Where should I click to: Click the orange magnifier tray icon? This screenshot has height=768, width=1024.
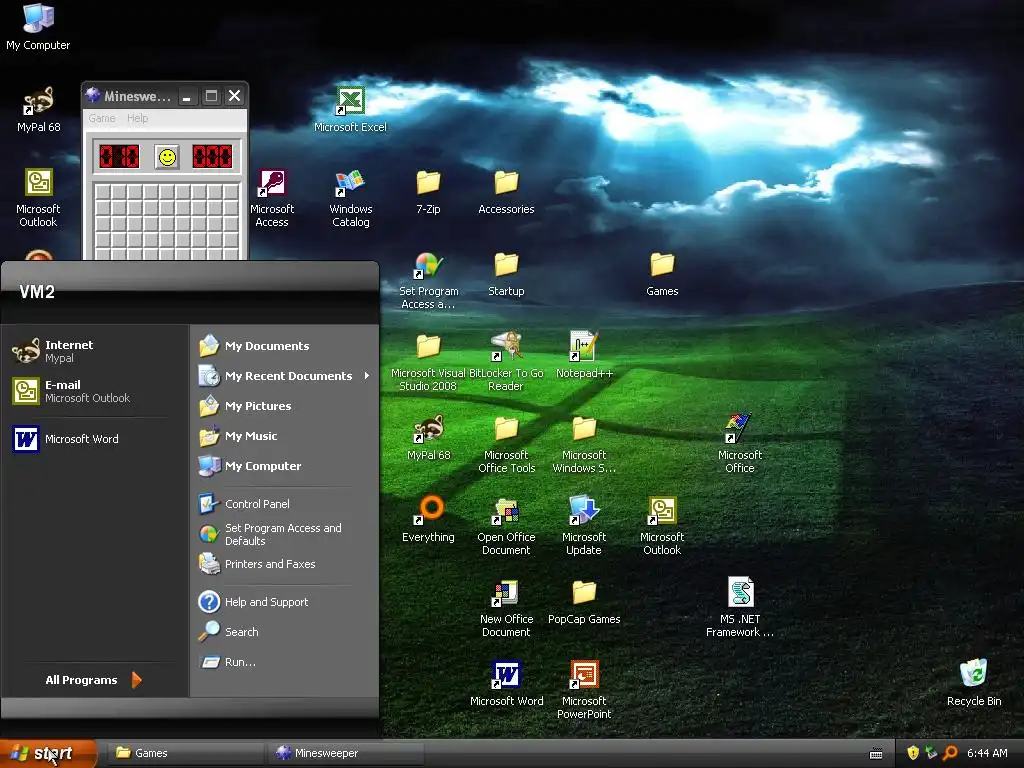950,753
